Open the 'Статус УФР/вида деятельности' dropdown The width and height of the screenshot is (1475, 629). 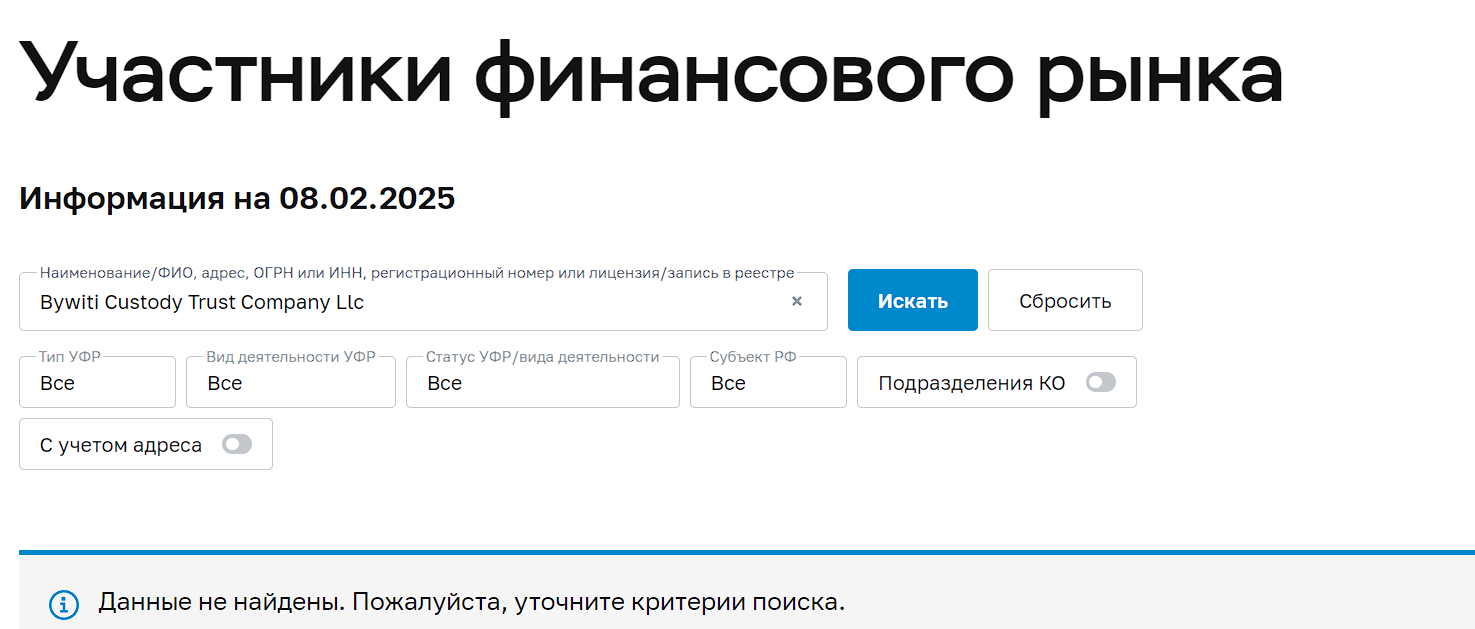[x=542, y=383]
